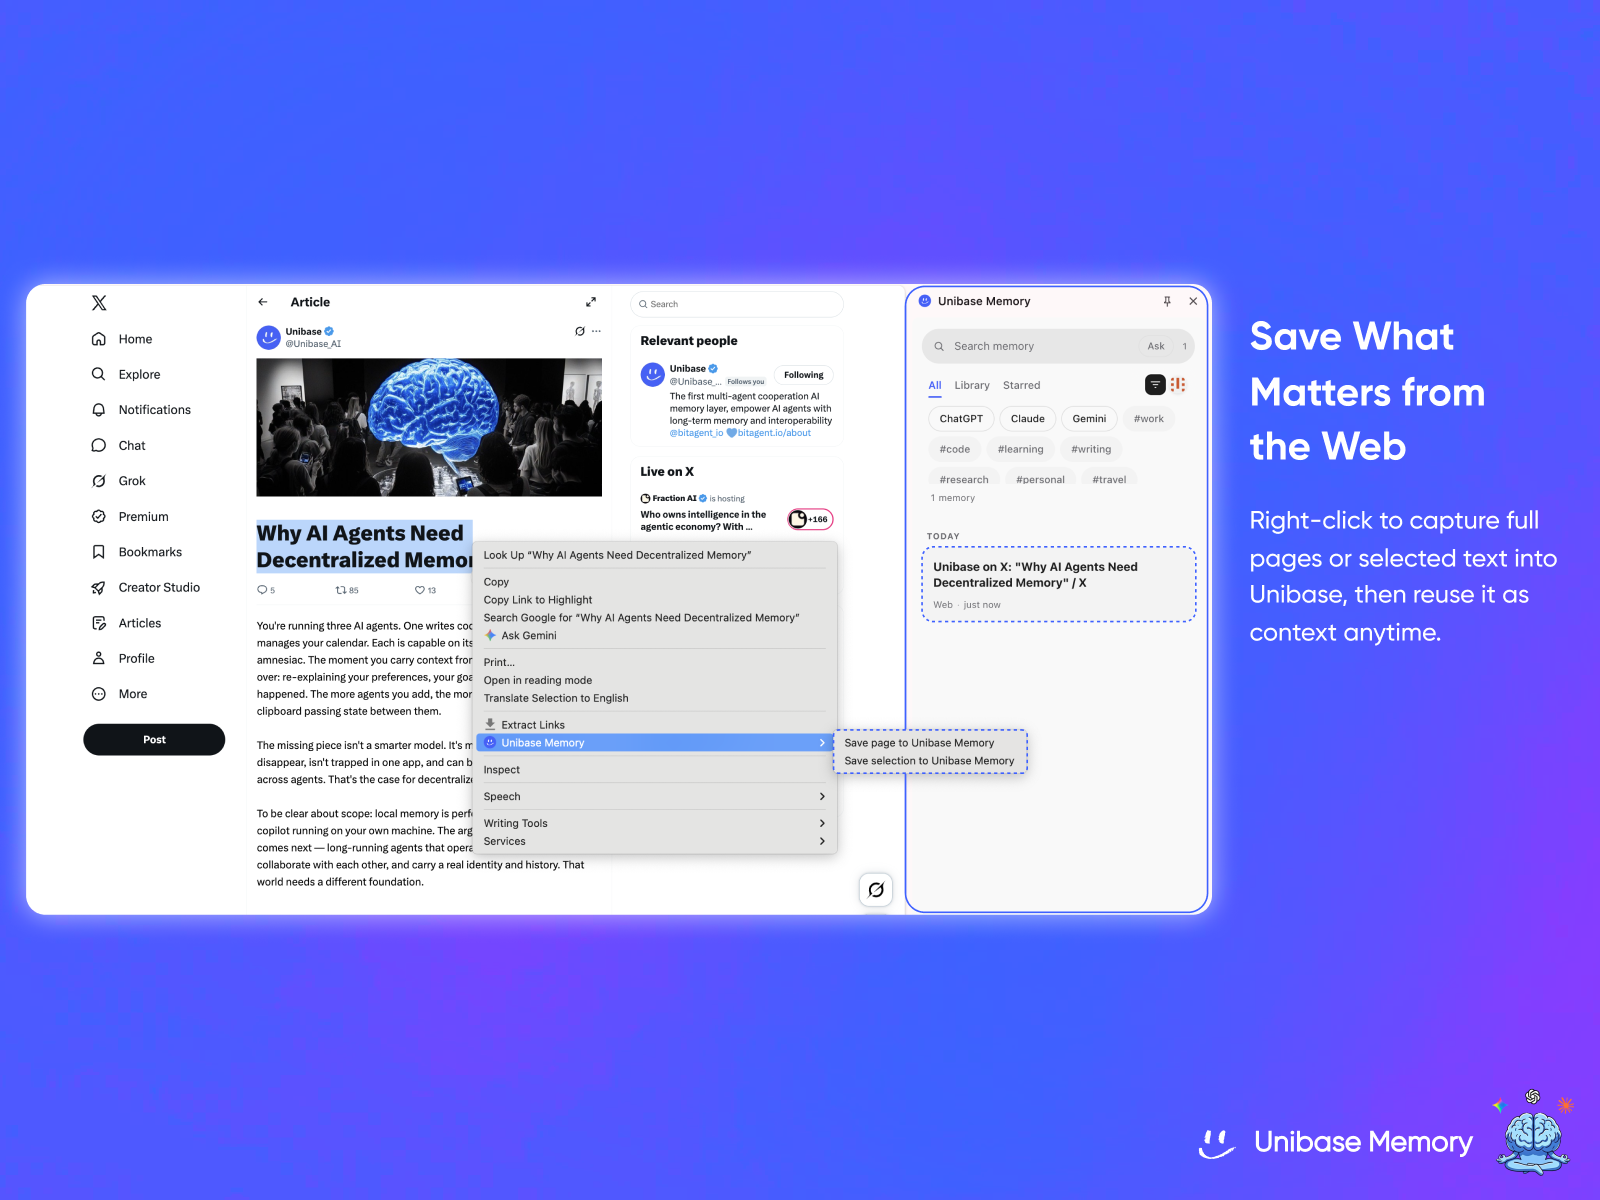The image size is (1600, 1200).
Task: Click the back arrow beside Article
Action: click(x=263, y=302)
